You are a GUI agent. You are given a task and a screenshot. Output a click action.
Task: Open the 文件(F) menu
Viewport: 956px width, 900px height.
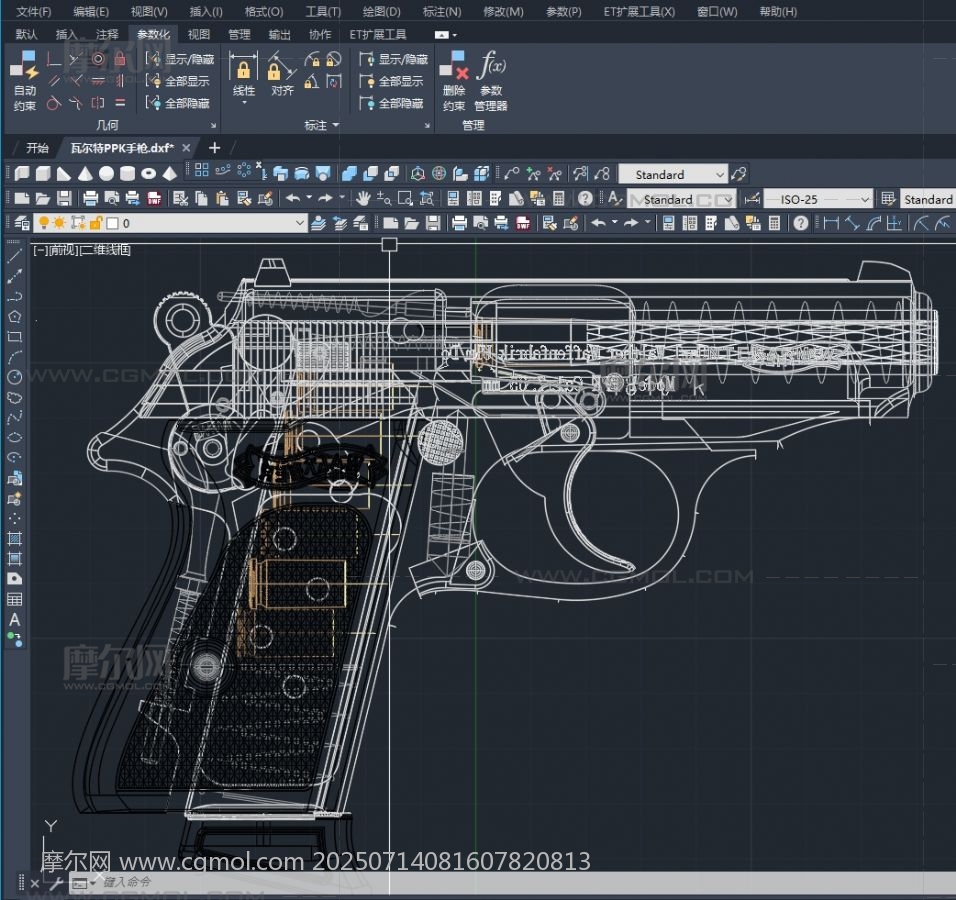(34, 12)
